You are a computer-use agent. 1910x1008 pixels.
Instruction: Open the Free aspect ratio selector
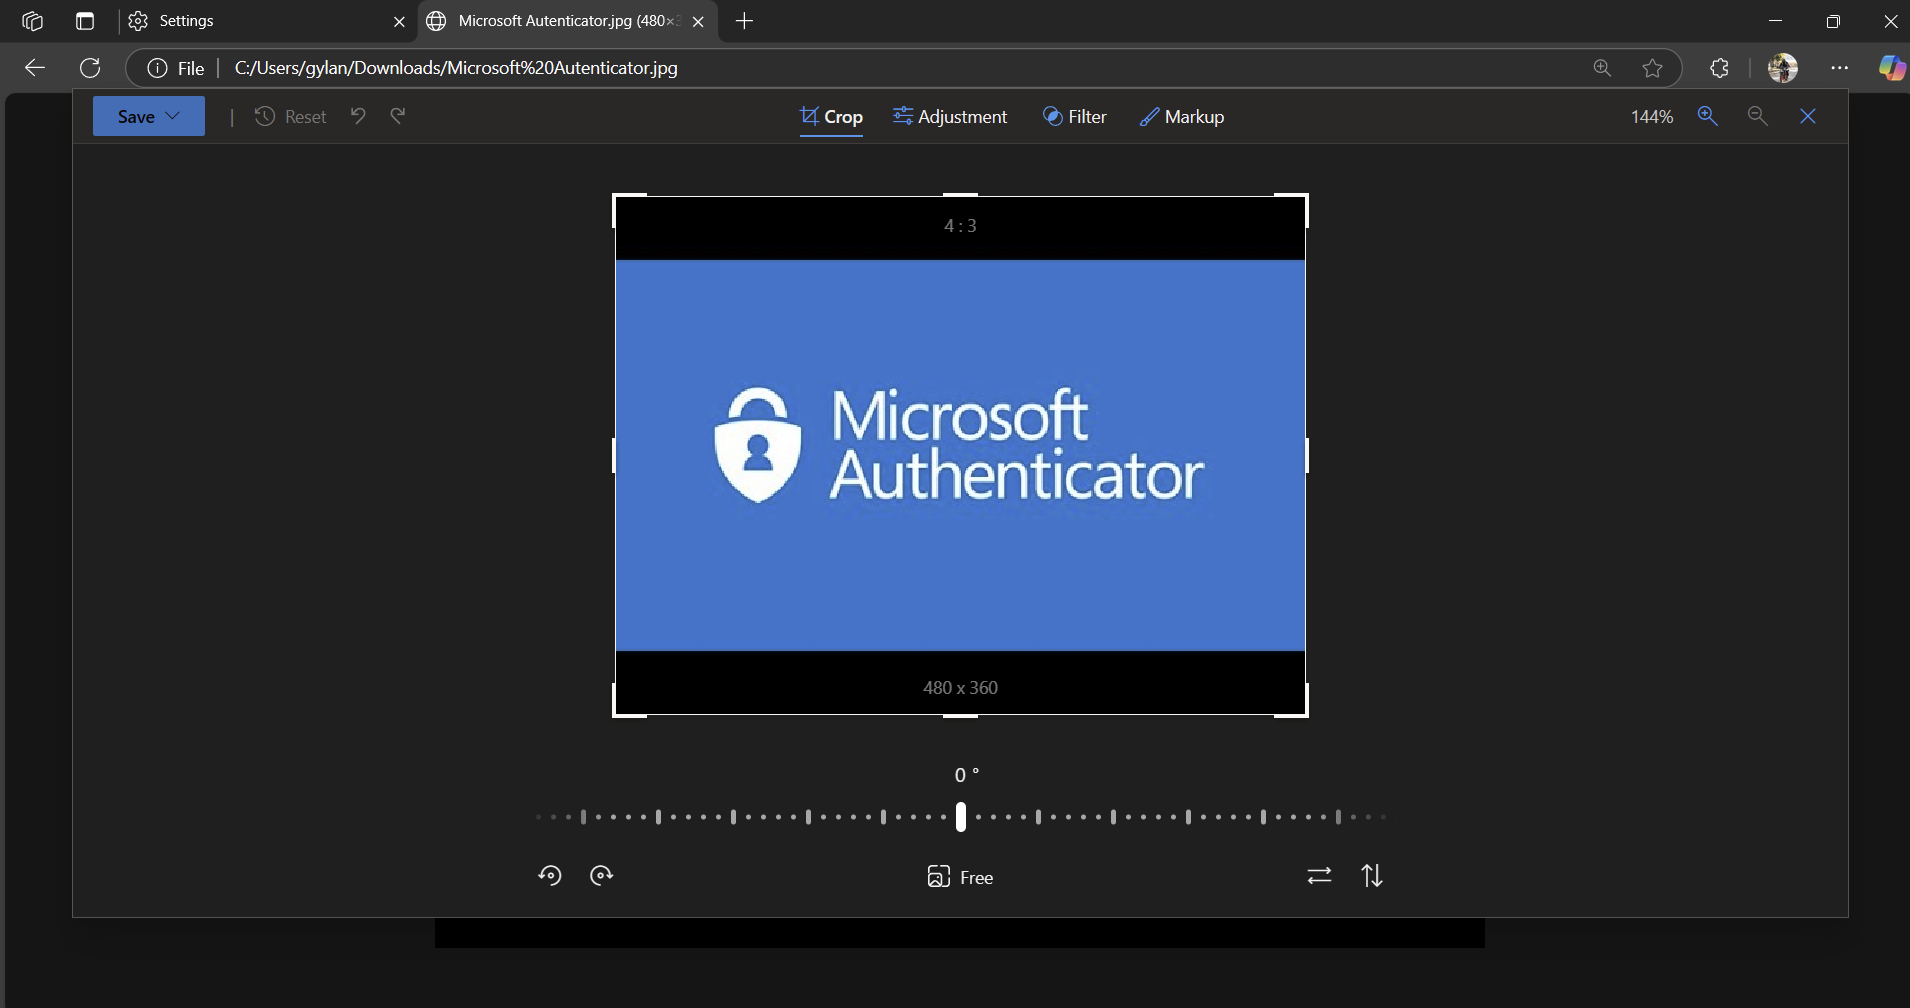click(x=960, y=877)
